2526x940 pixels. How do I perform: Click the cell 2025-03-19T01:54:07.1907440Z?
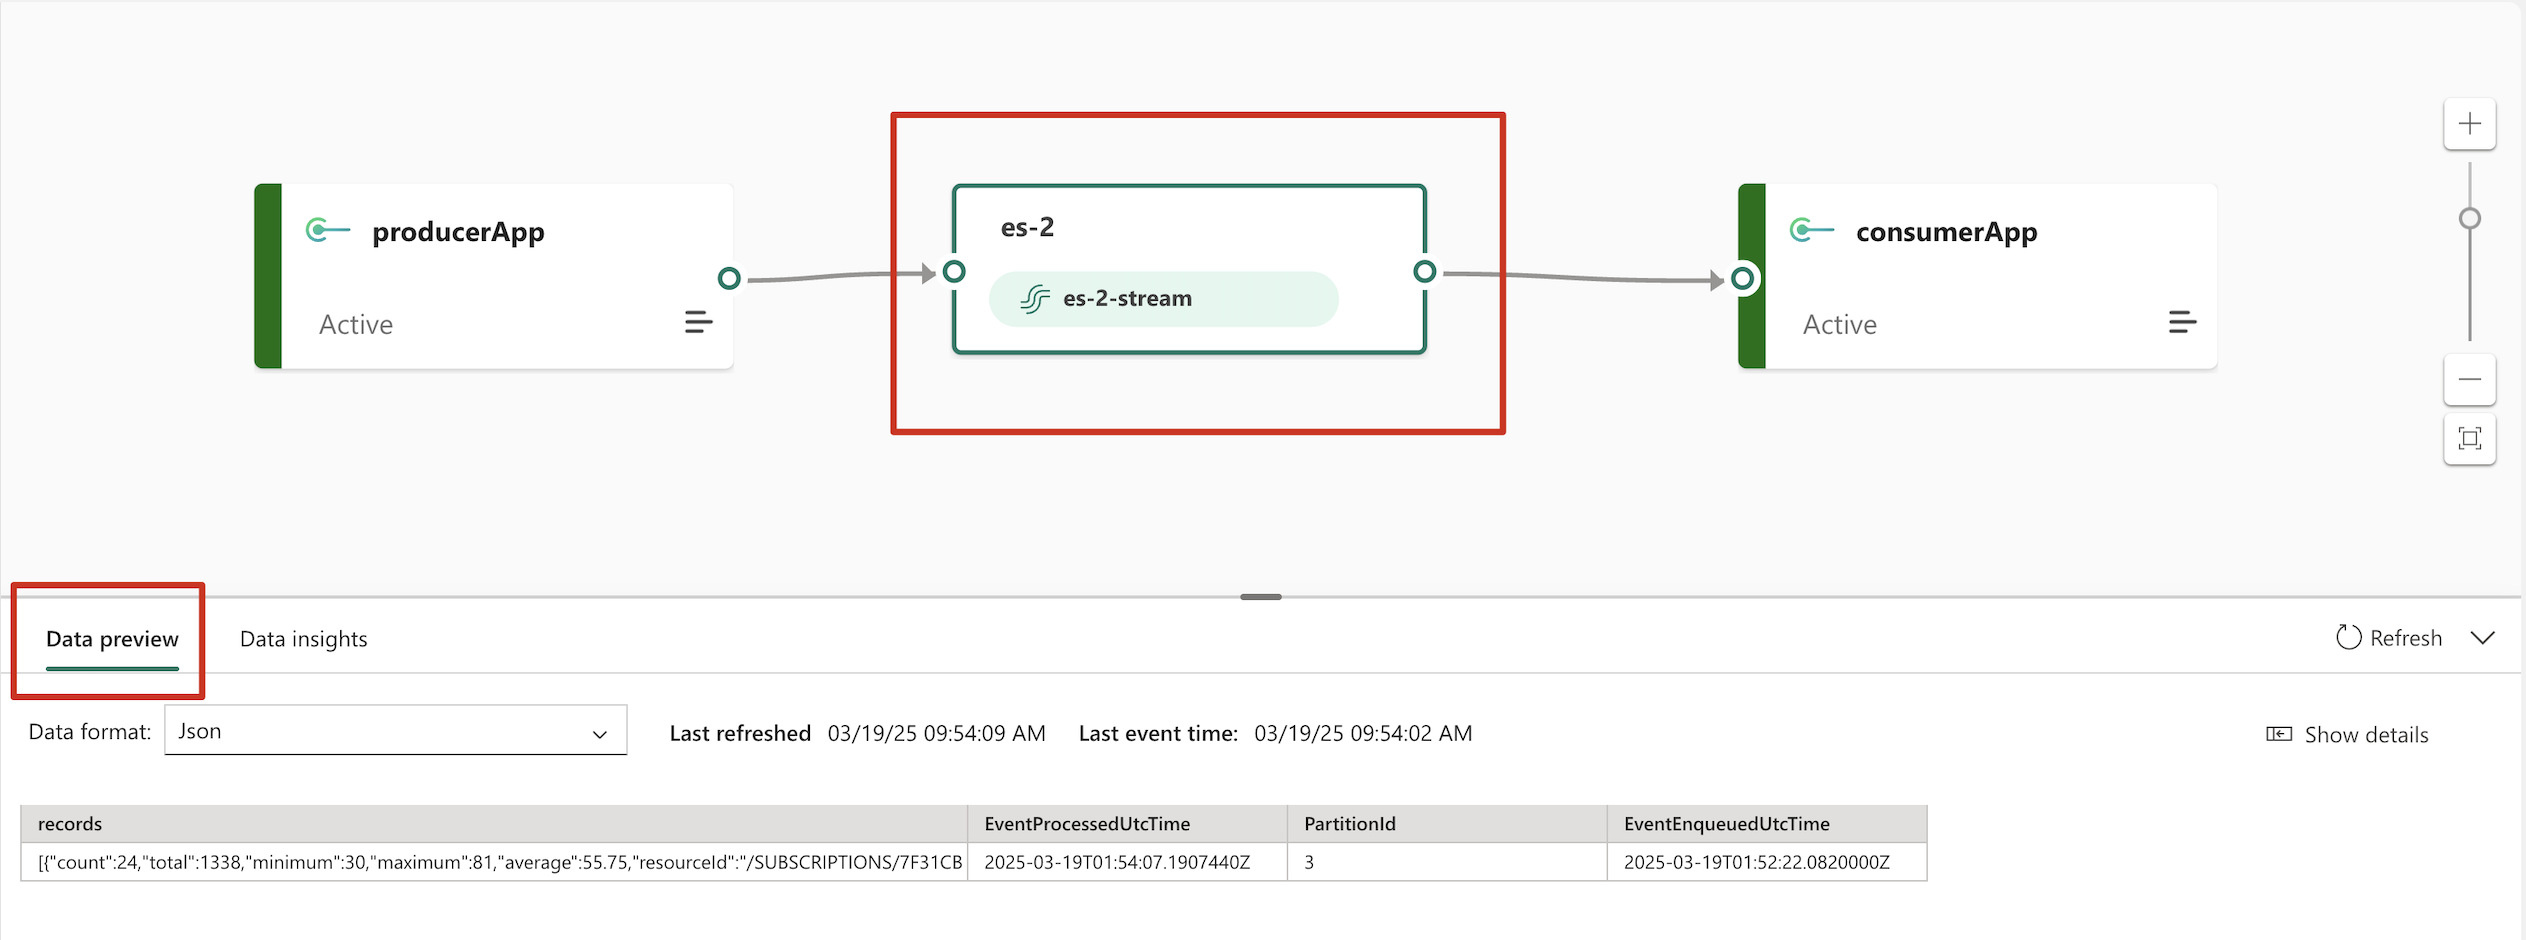[x=1127, y=862]
